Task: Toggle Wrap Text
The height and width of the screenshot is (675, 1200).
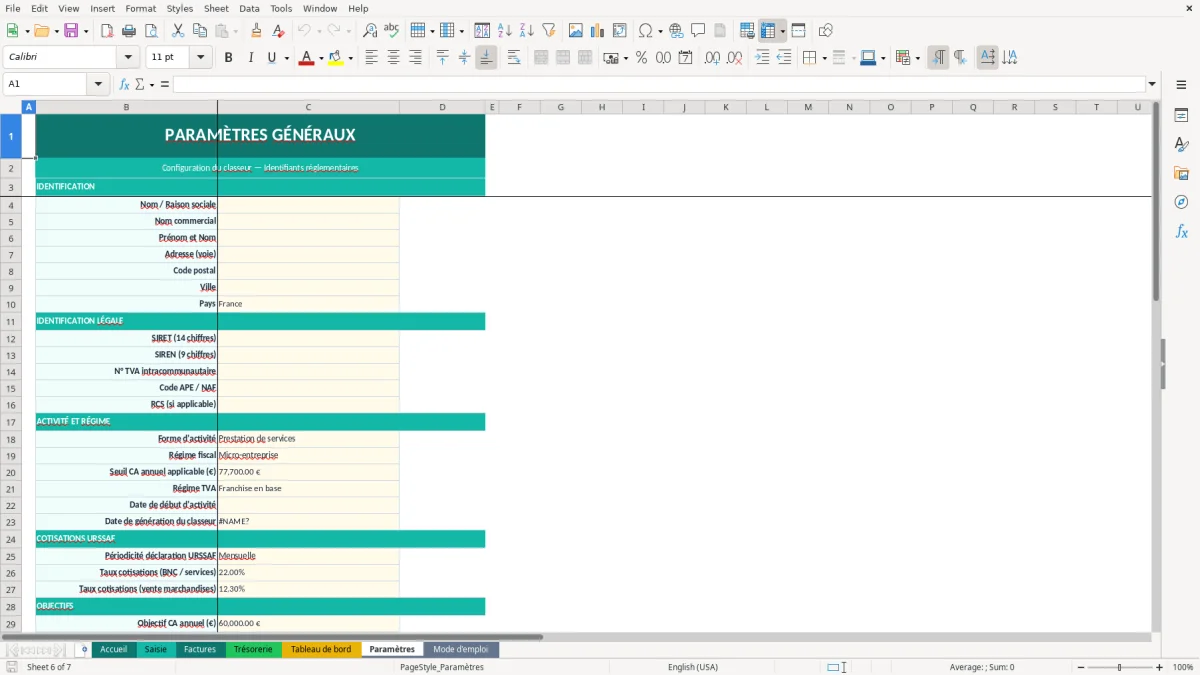Action: click(x=514, y=58)
